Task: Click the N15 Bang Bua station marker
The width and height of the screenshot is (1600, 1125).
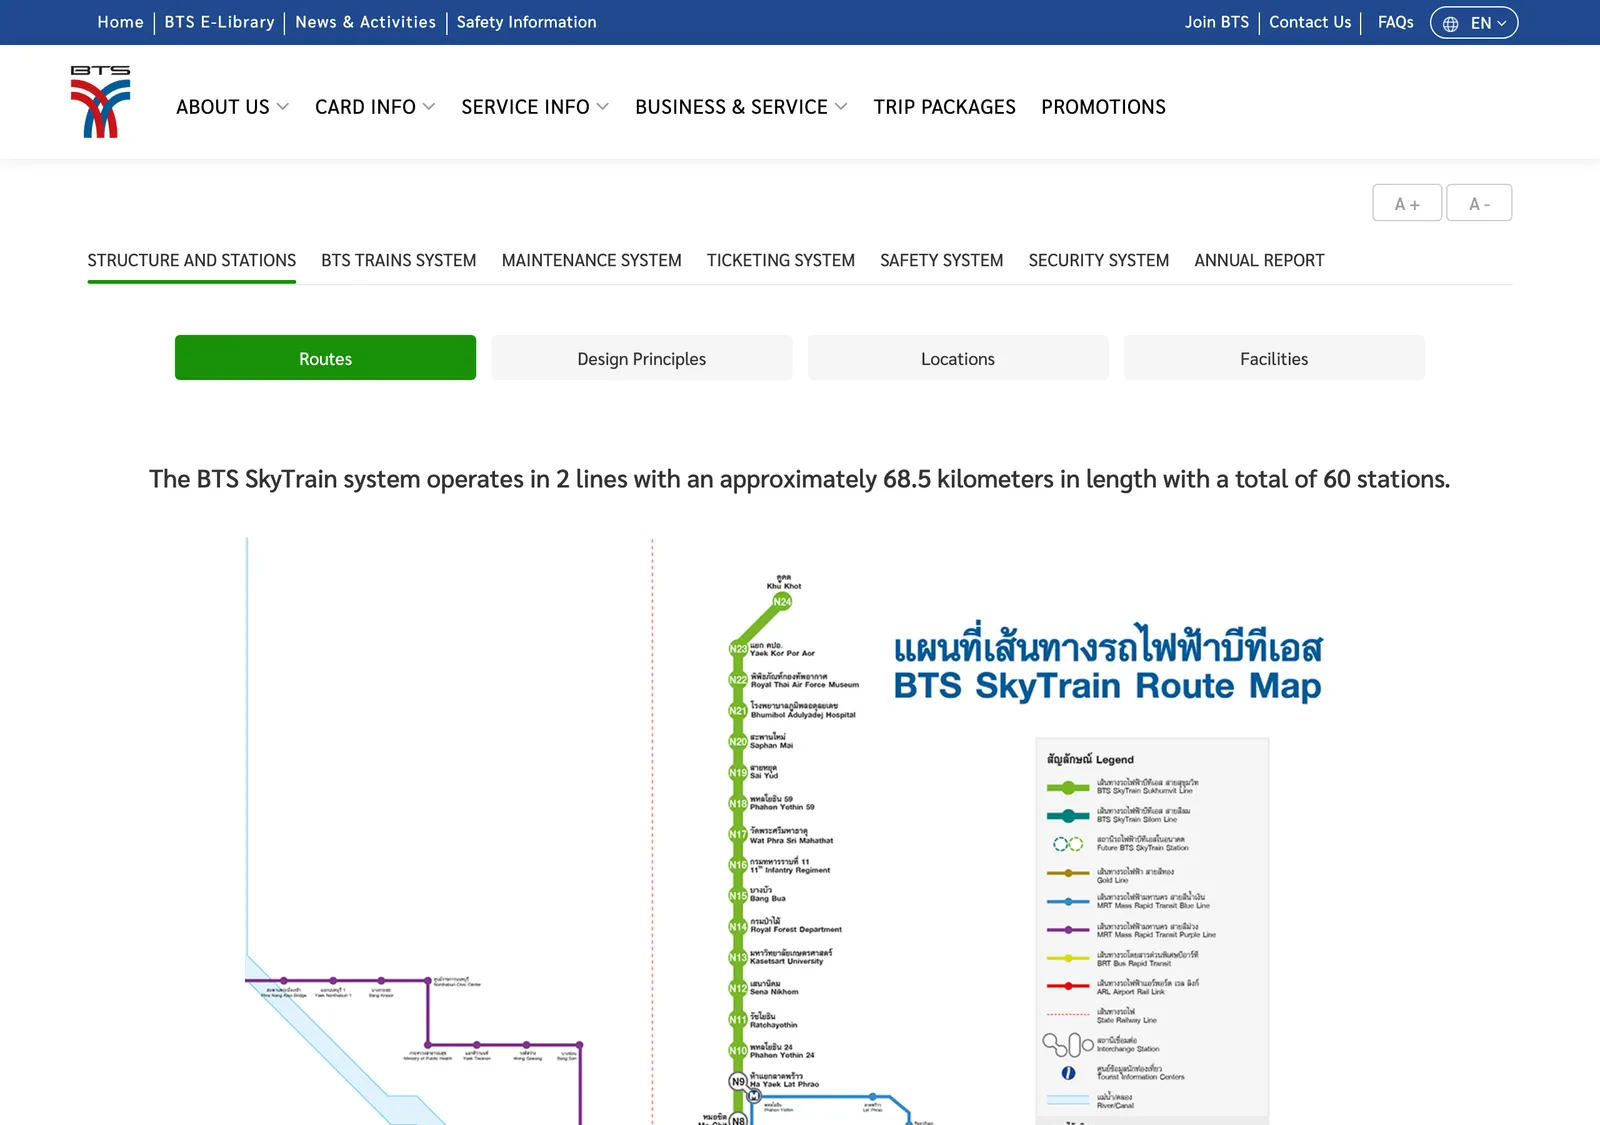Action: point(738,896)
